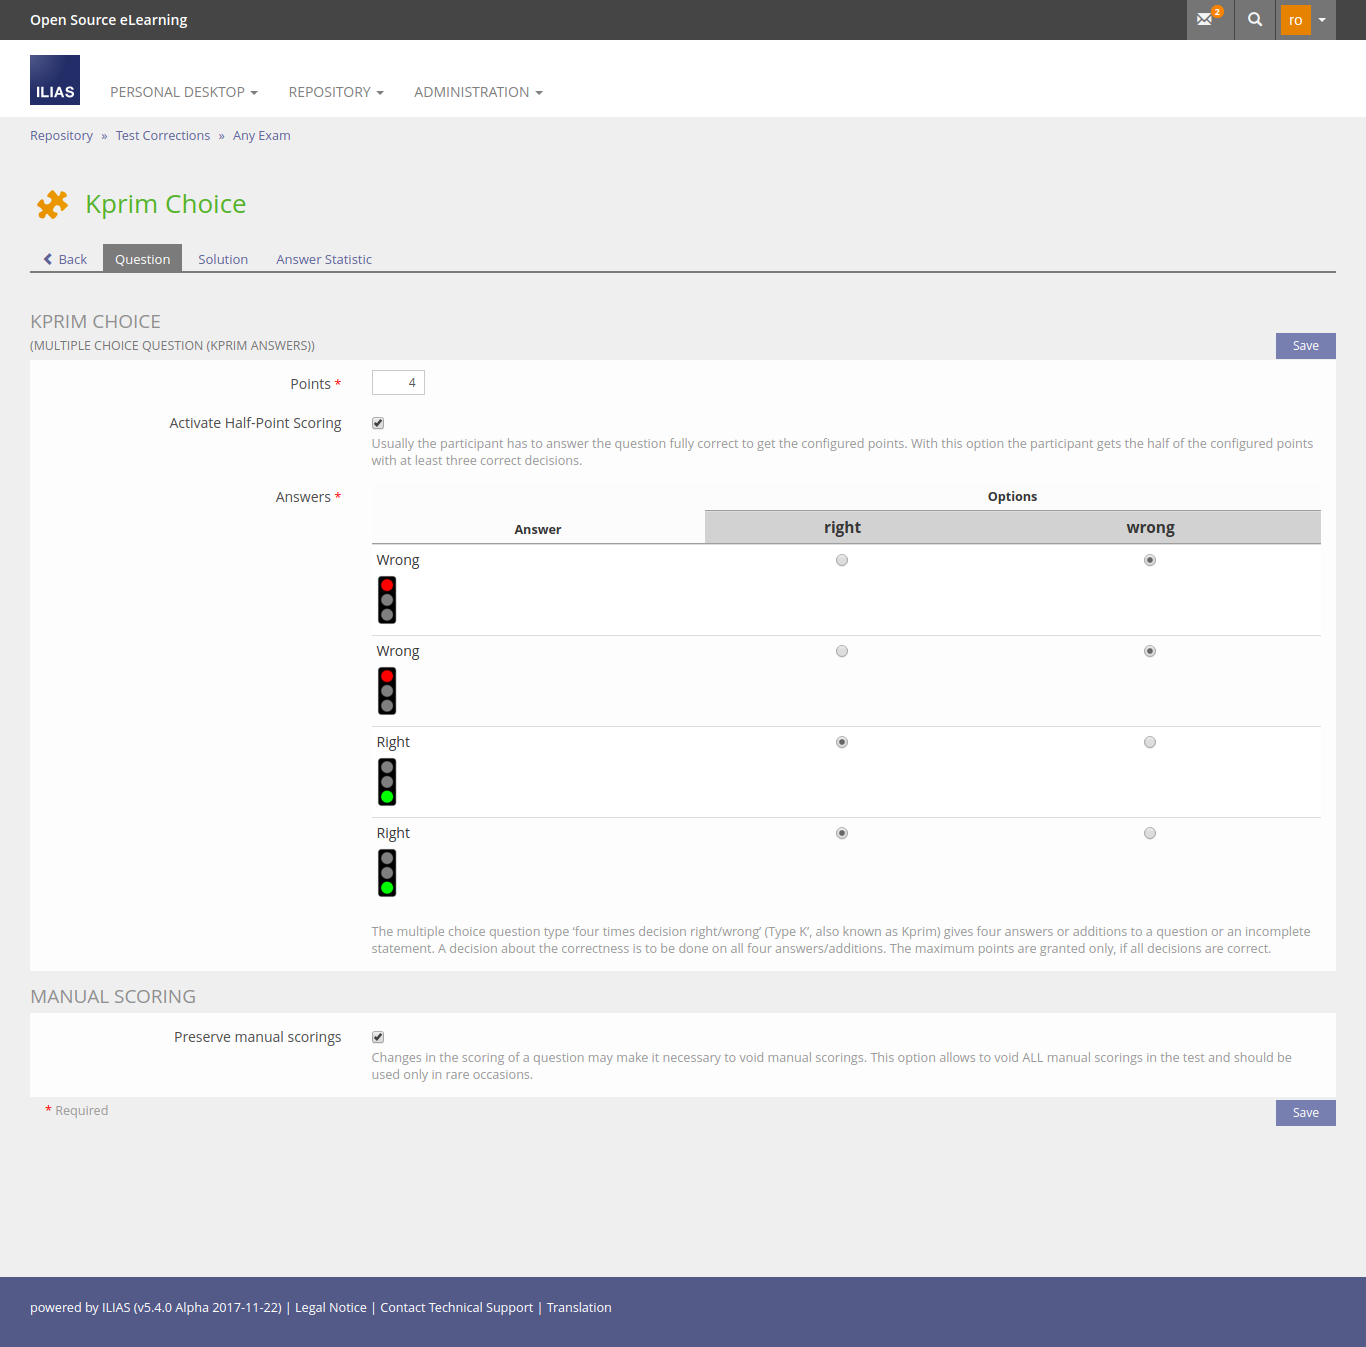This screenshot has height=1347, width=1366.
Task: Mark first Right answer as wrong
Action: (1150, 742)
